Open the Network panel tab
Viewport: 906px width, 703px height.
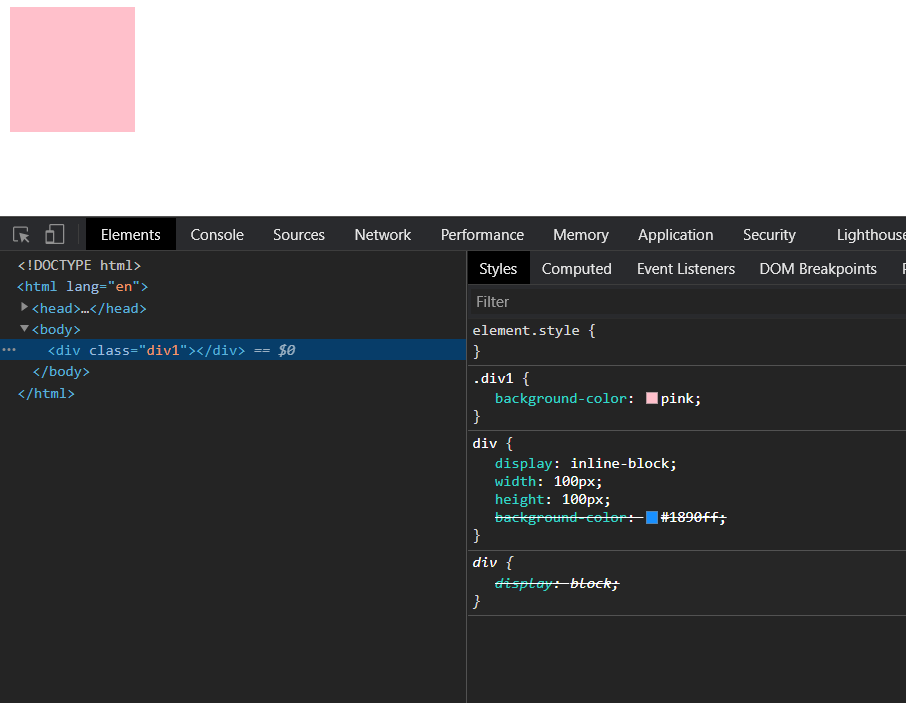[382, 235]
